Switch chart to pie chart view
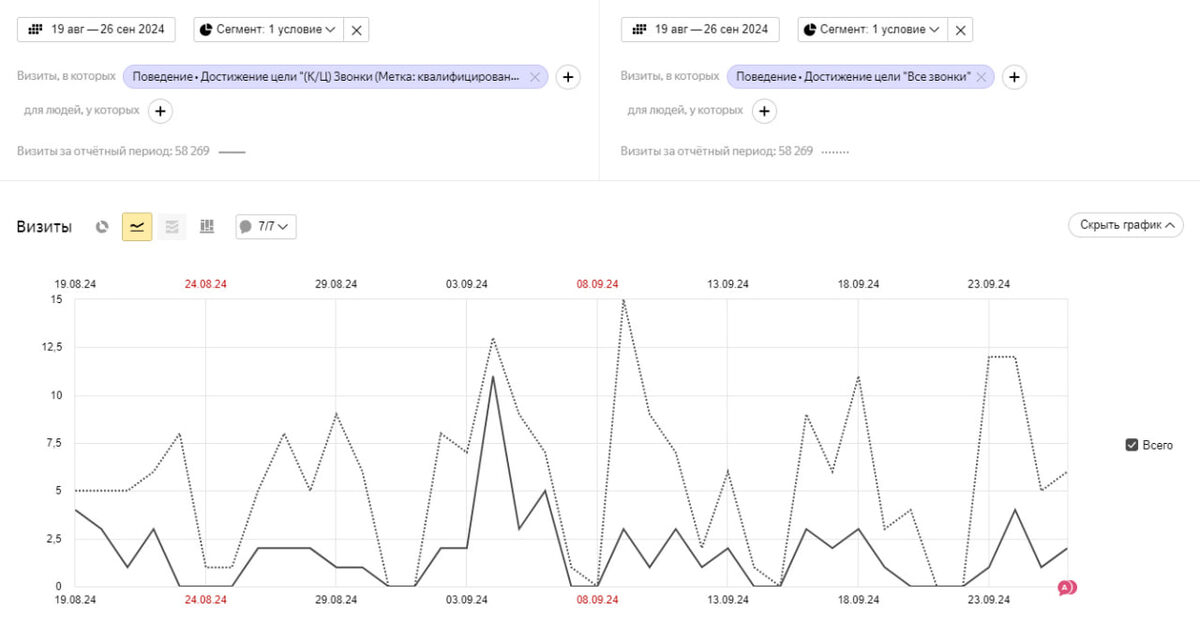The width and height of the screenshot is (1200, 625). (x=102, y=227)
